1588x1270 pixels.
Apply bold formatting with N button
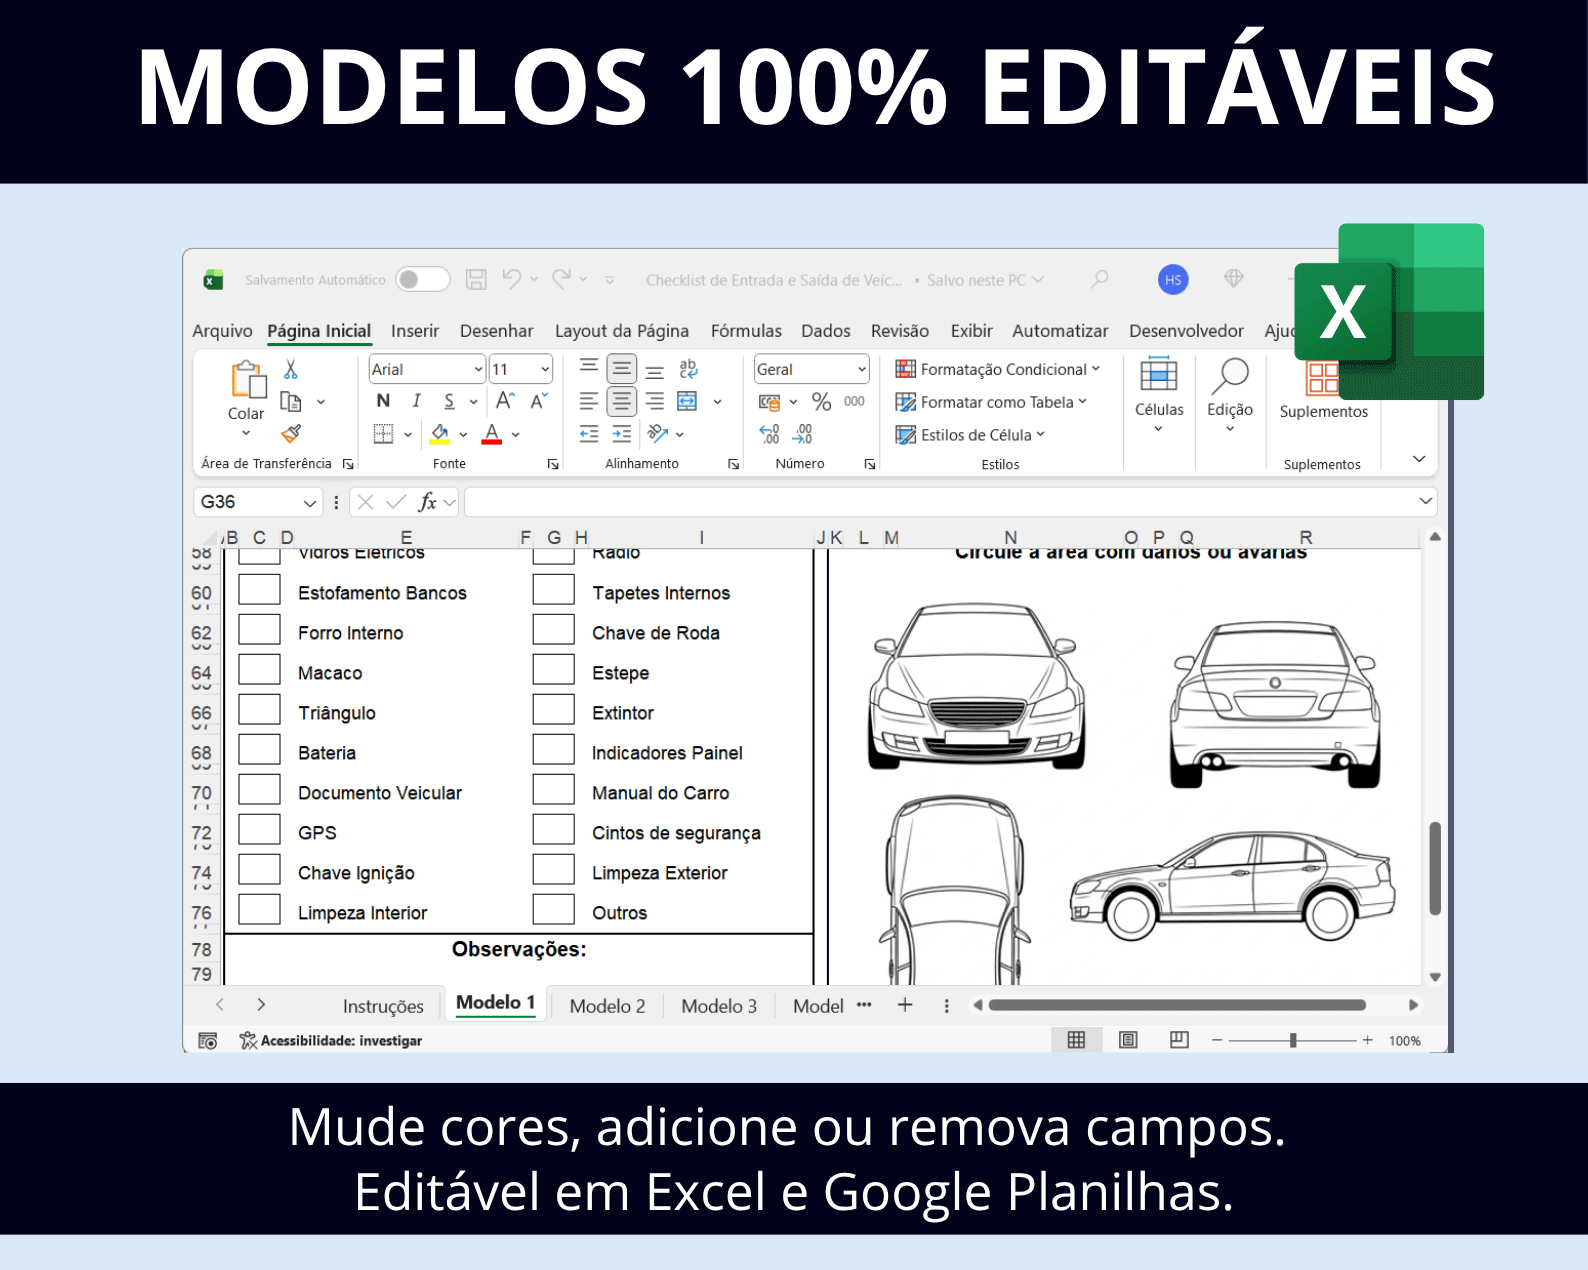click(x=383, y=401)
